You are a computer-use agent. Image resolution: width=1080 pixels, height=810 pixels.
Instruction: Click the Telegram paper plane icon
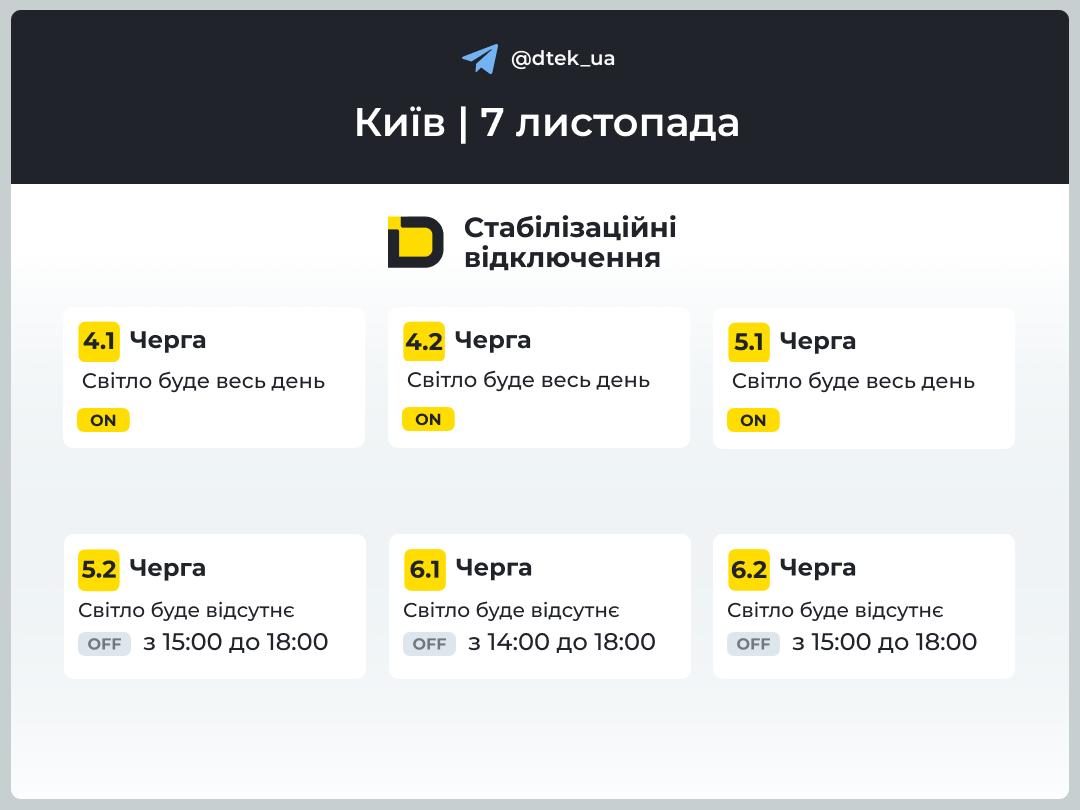[x=480, y=59]
